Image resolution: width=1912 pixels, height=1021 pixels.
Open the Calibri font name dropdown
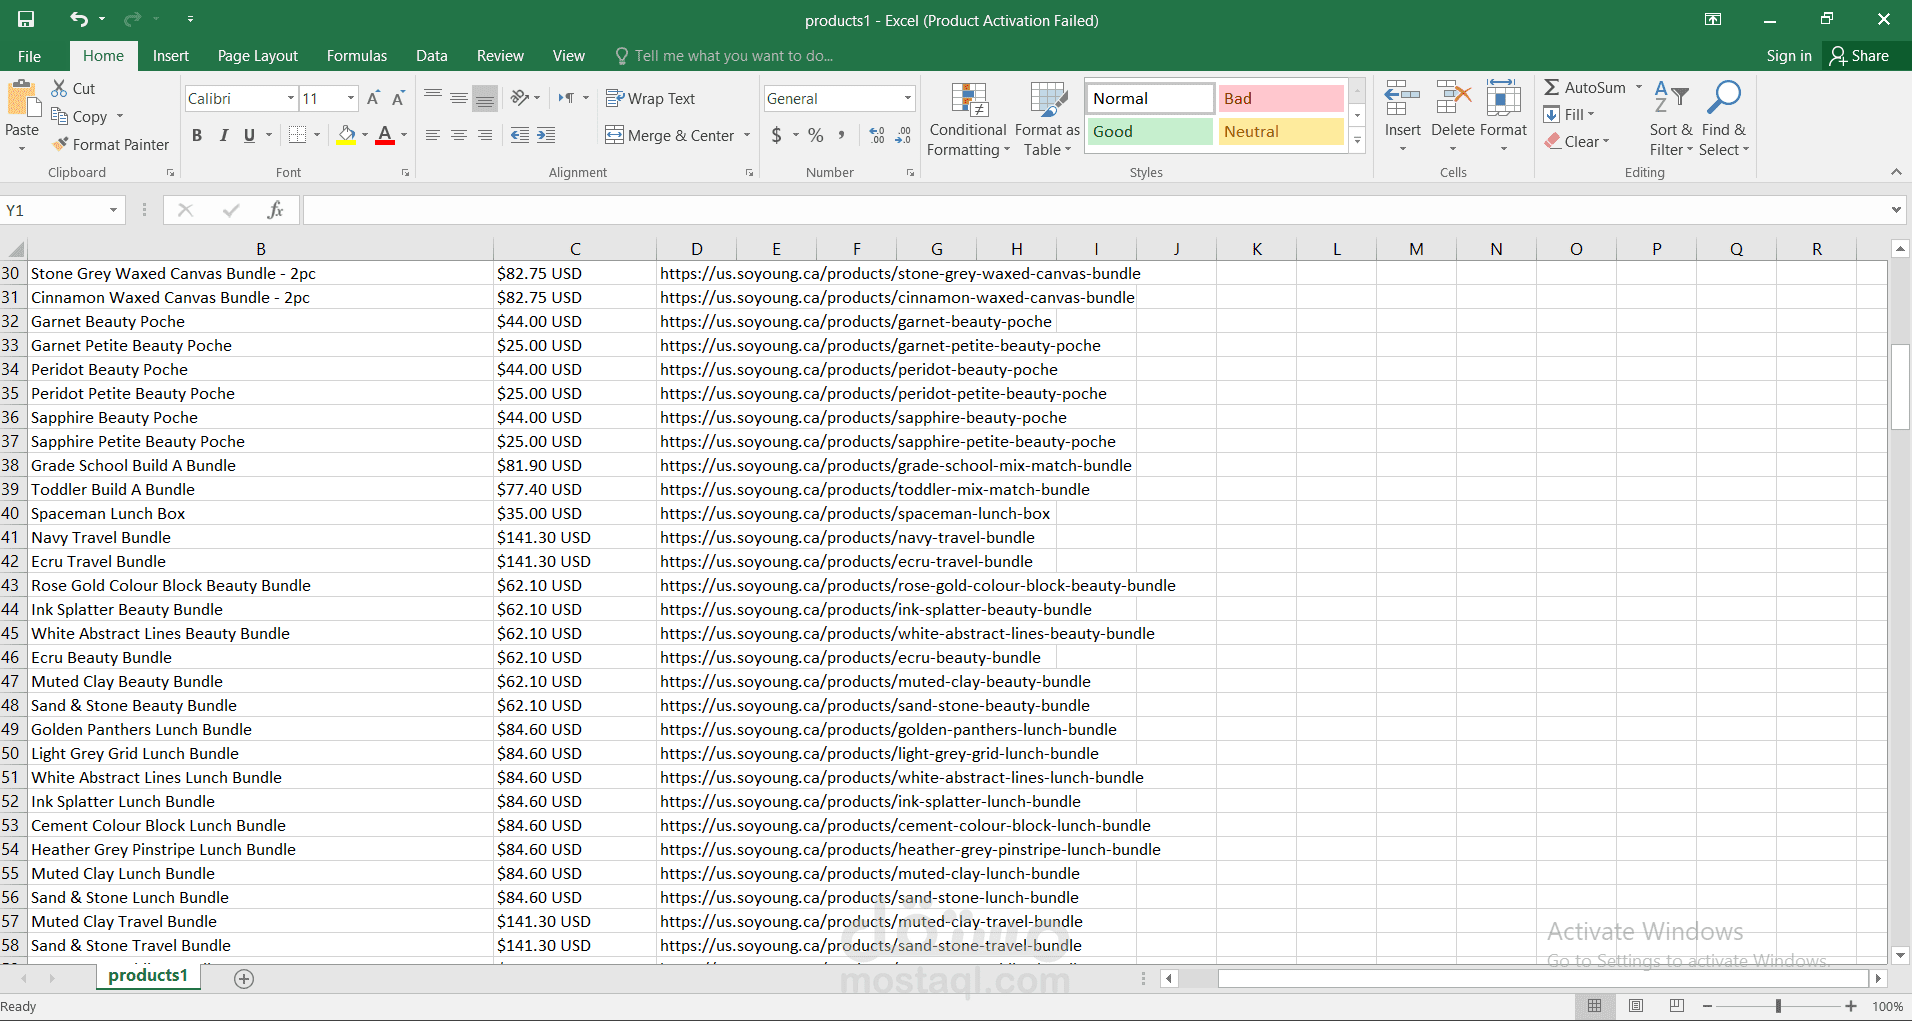coord(291,98)
